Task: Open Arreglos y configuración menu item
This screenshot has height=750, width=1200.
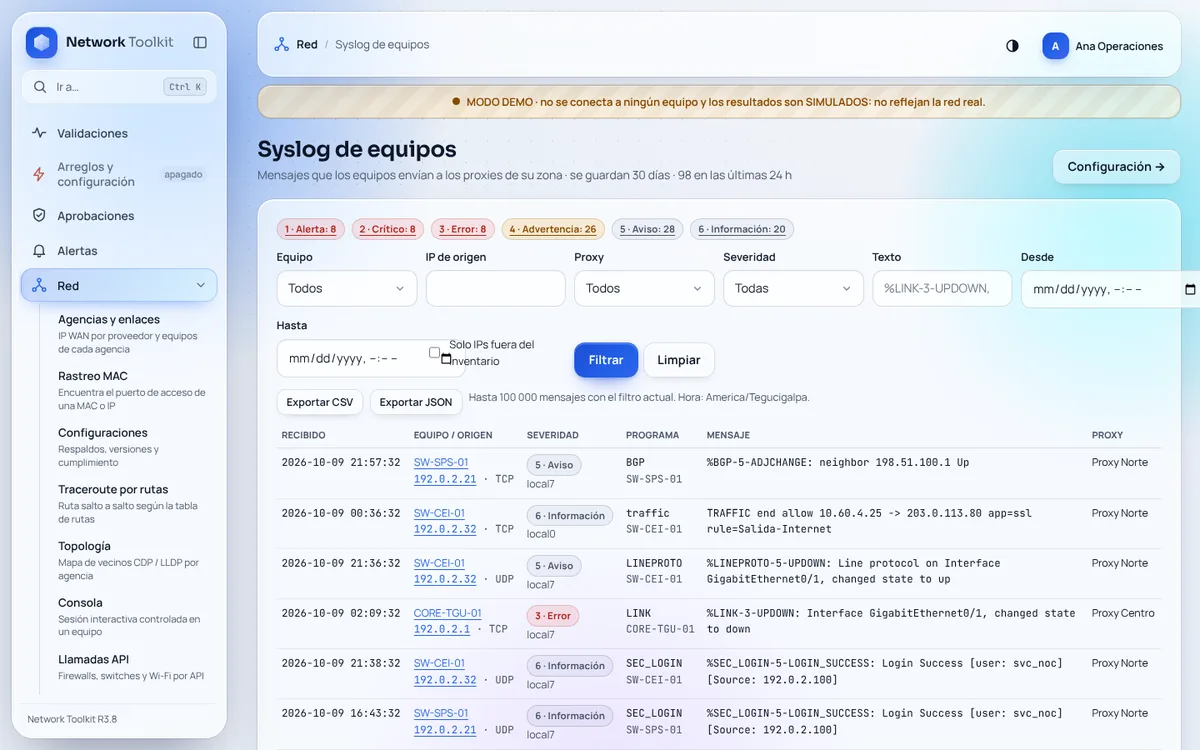Action: pyautogui.click(x=119, y=174)
